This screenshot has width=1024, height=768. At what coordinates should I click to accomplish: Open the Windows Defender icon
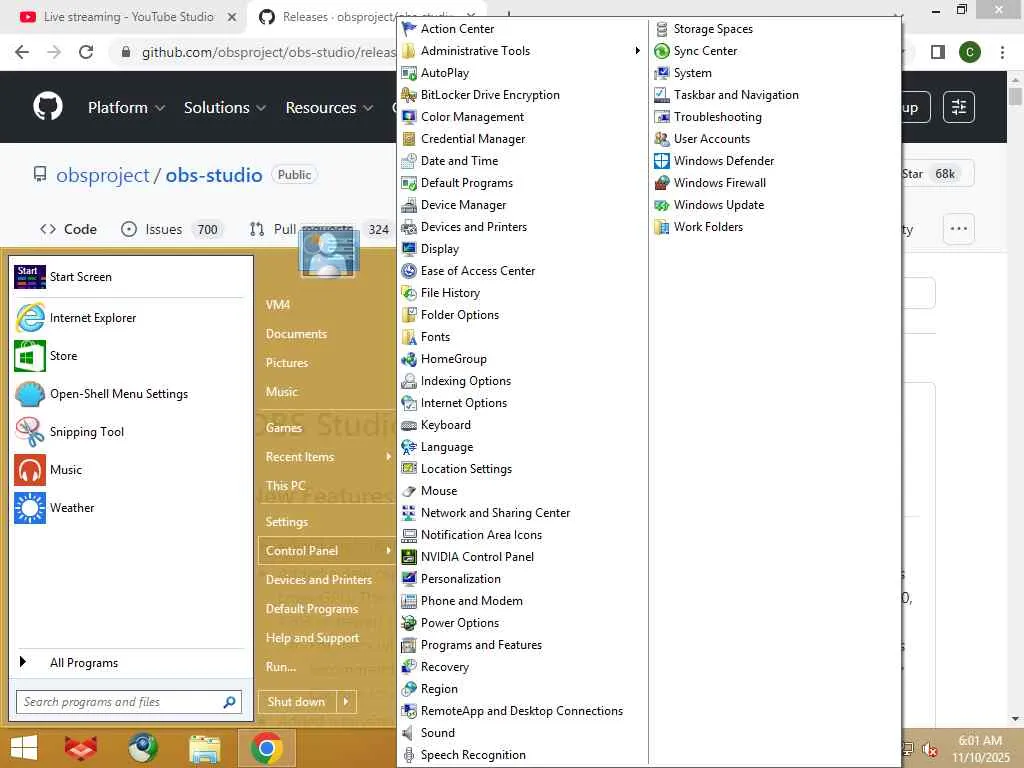point(662,161)
